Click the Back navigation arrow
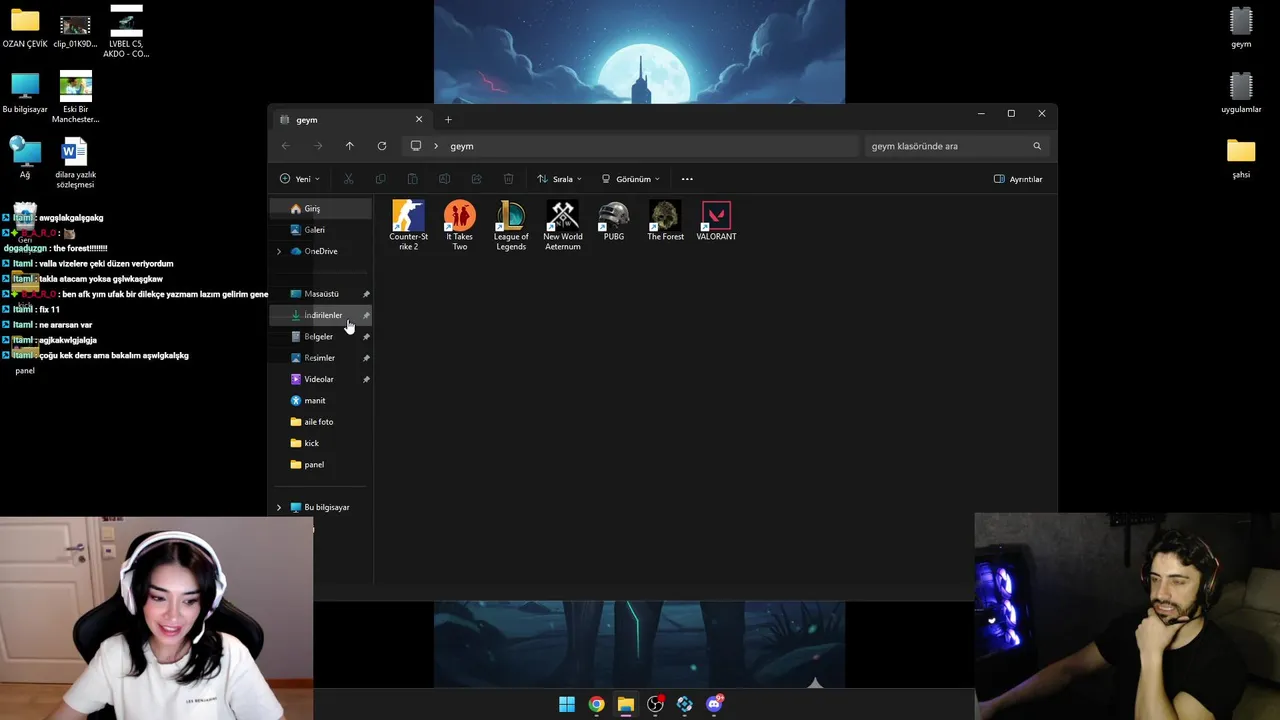The height and width of the screenshot is (720, 1280). [286, 146]
